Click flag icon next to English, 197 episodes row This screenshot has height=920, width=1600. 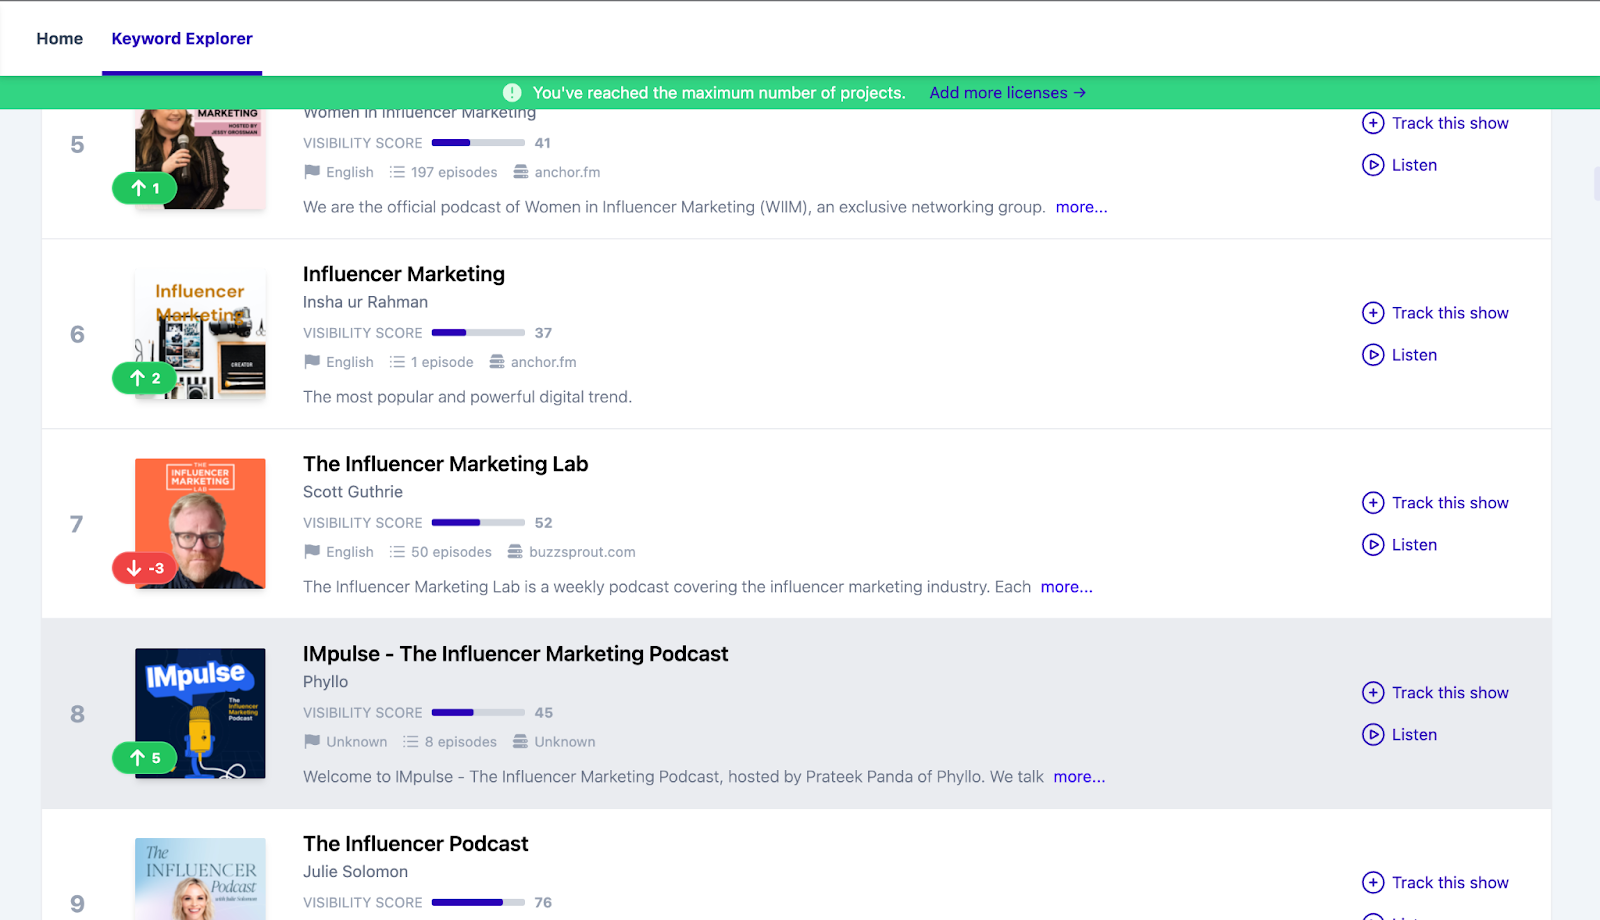pyautogui.click(x=312, y=172)
